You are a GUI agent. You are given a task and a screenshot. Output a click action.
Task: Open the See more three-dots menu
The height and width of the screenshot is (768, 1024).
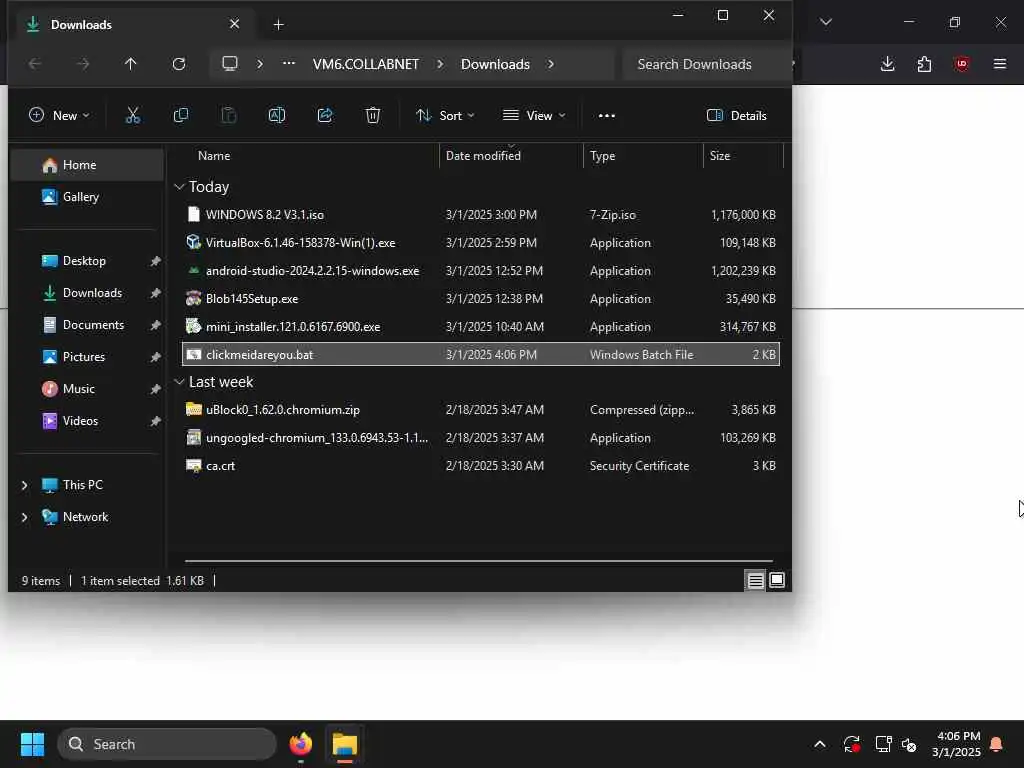click(607, 116)
